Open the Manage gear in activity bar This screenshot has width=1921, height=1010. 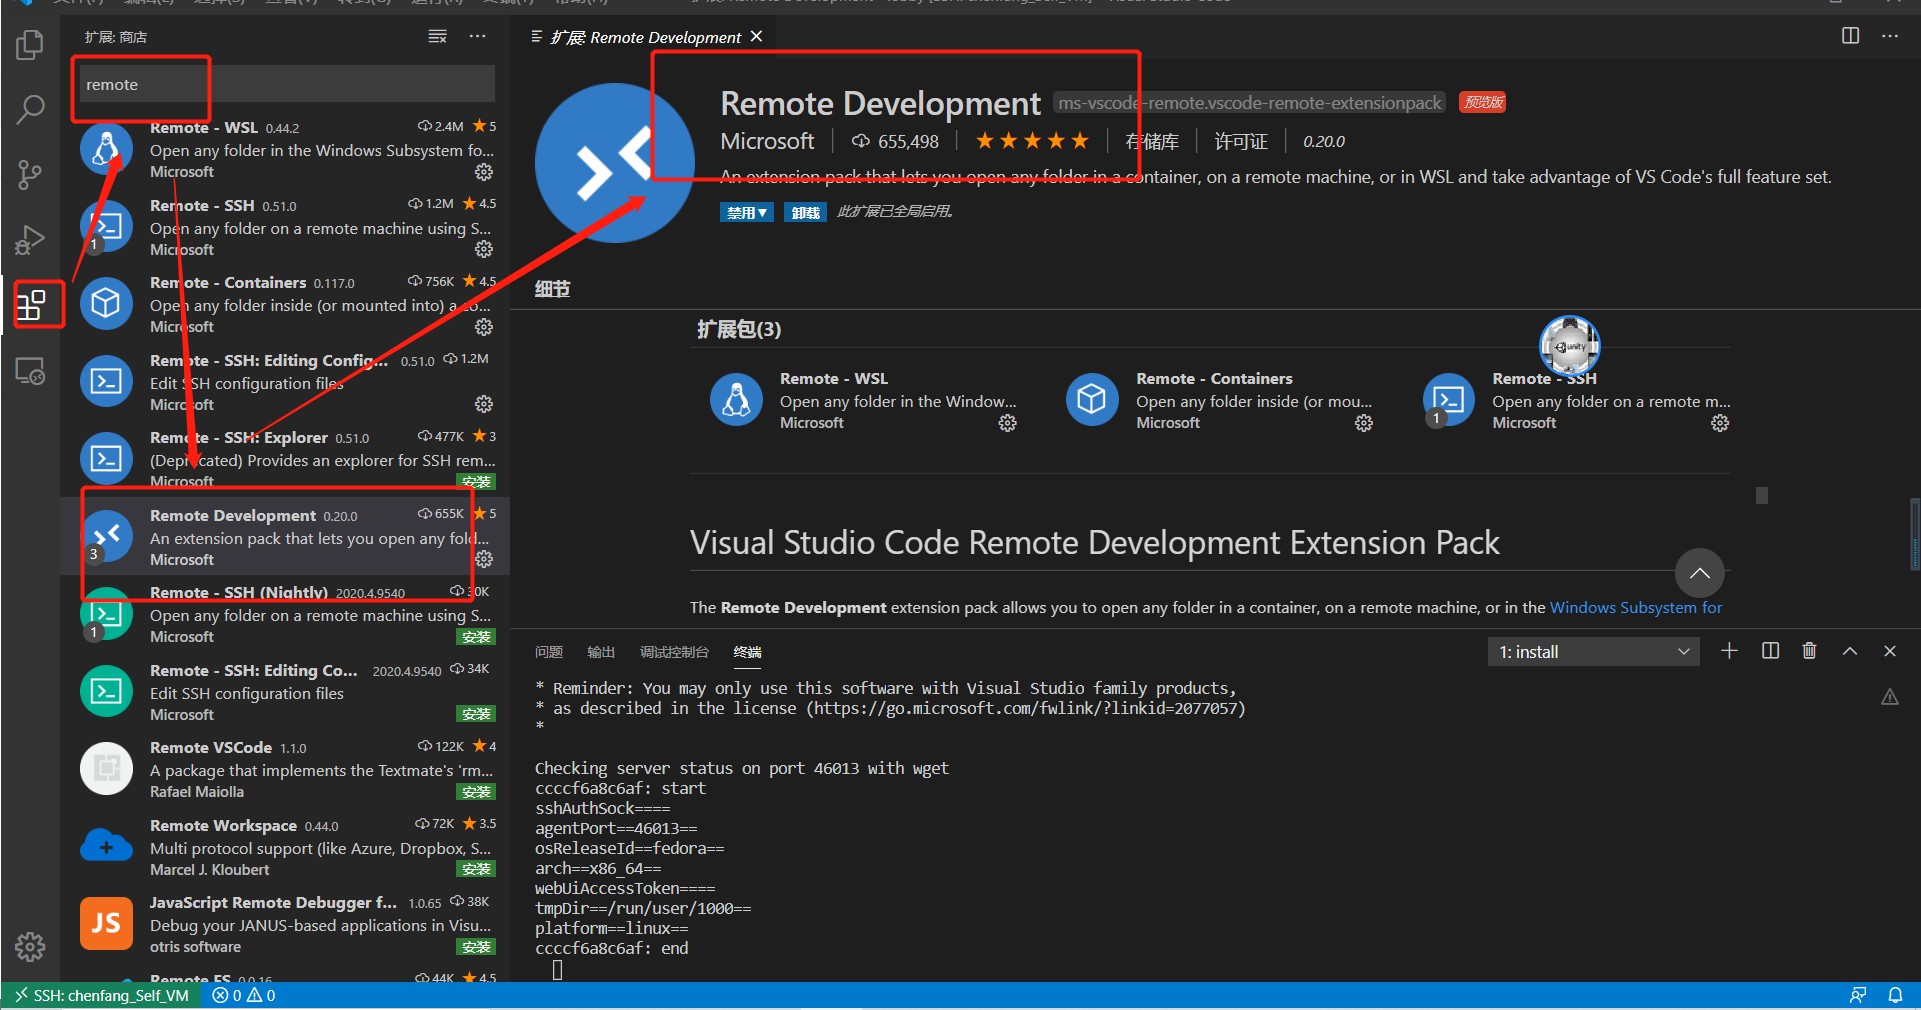[x=30, y=946]
